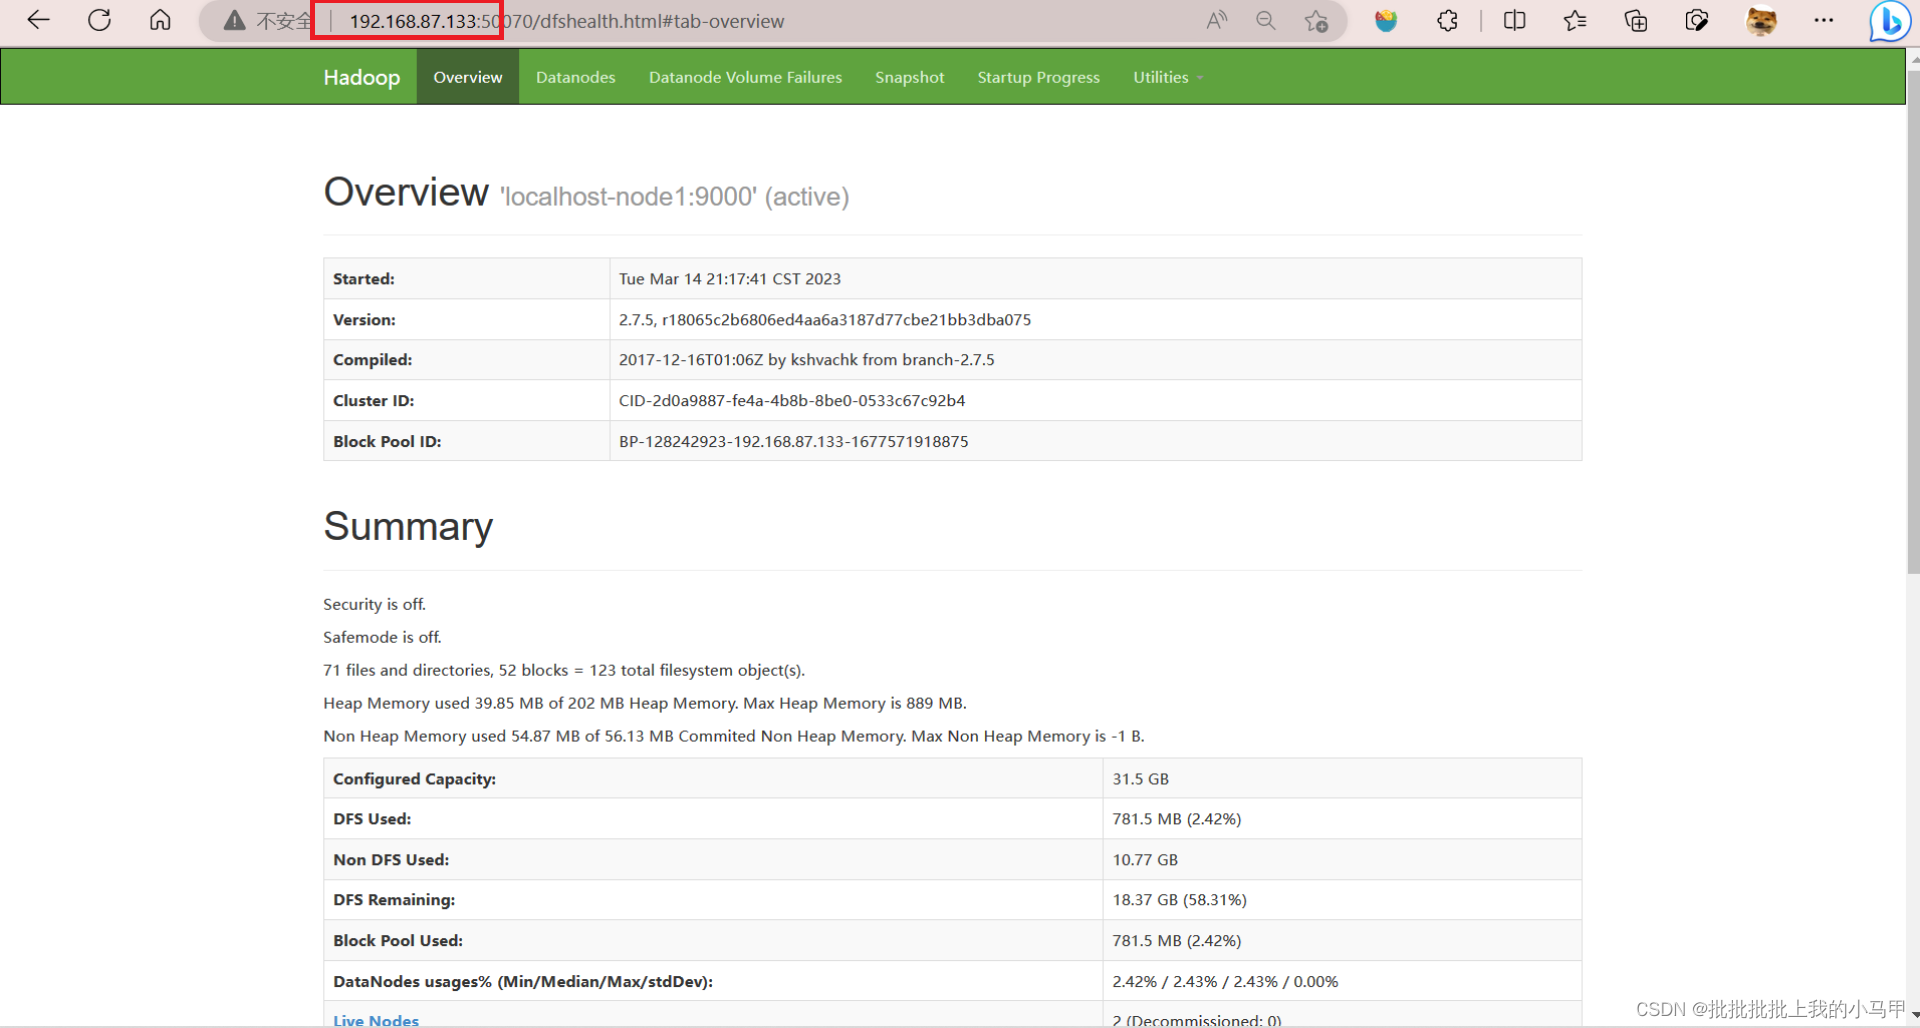The image size is (1920, 1028).
Task: Open the favorites list
Action: coord(1575,21)
